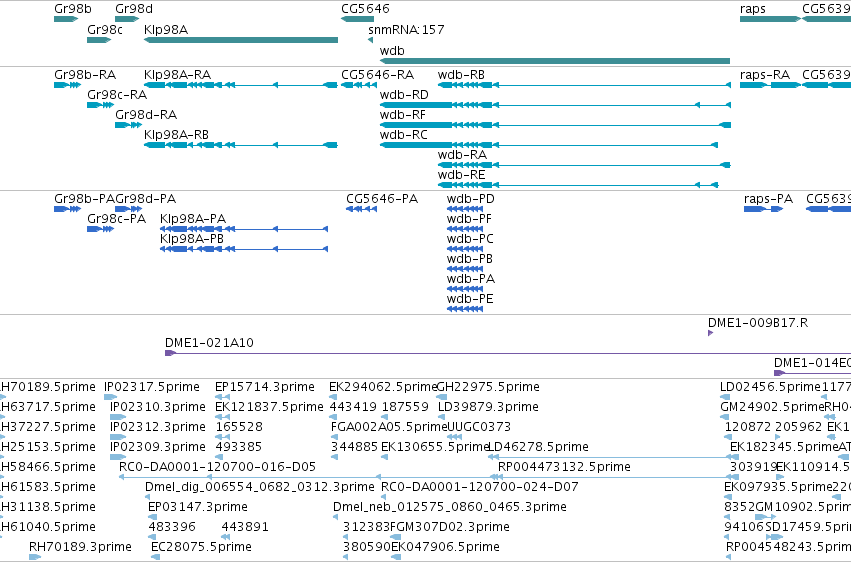Click the RP004473132.5prime EST label
Image resolution: width=851 pixels, height=562 pixels.
pos(564,467)
